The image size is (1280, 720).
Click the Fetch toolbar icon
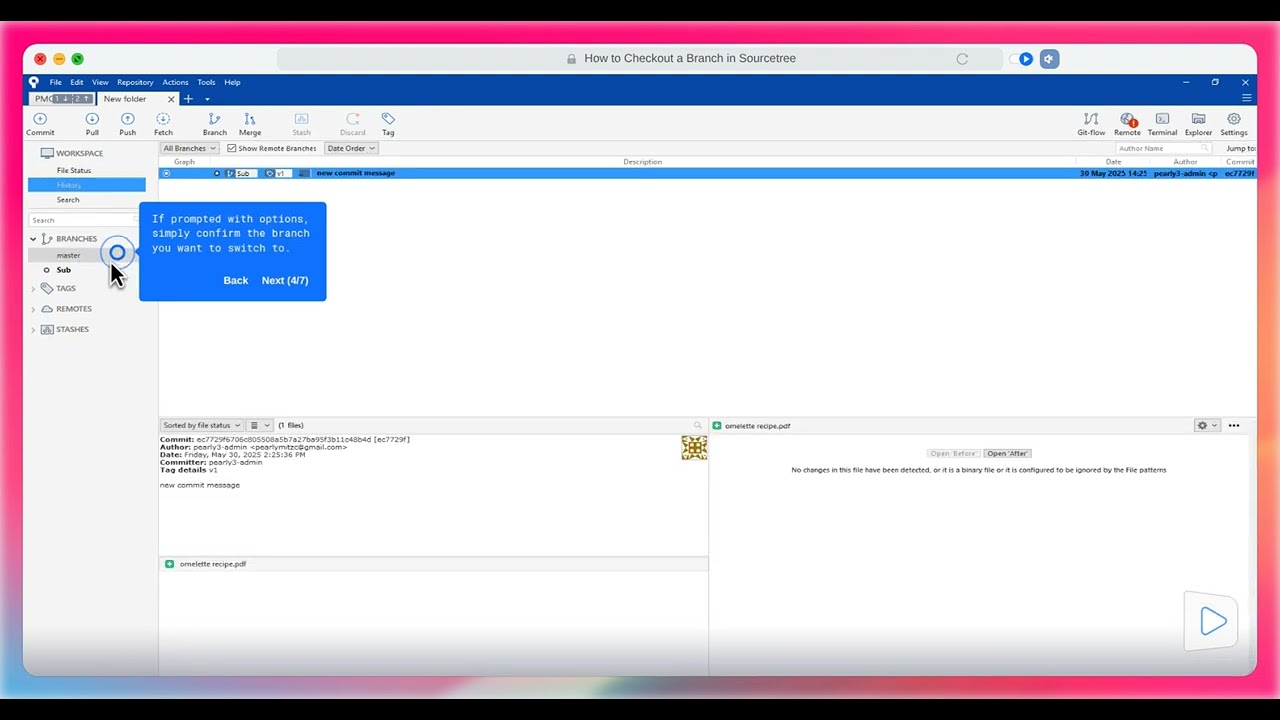(163, 124)
